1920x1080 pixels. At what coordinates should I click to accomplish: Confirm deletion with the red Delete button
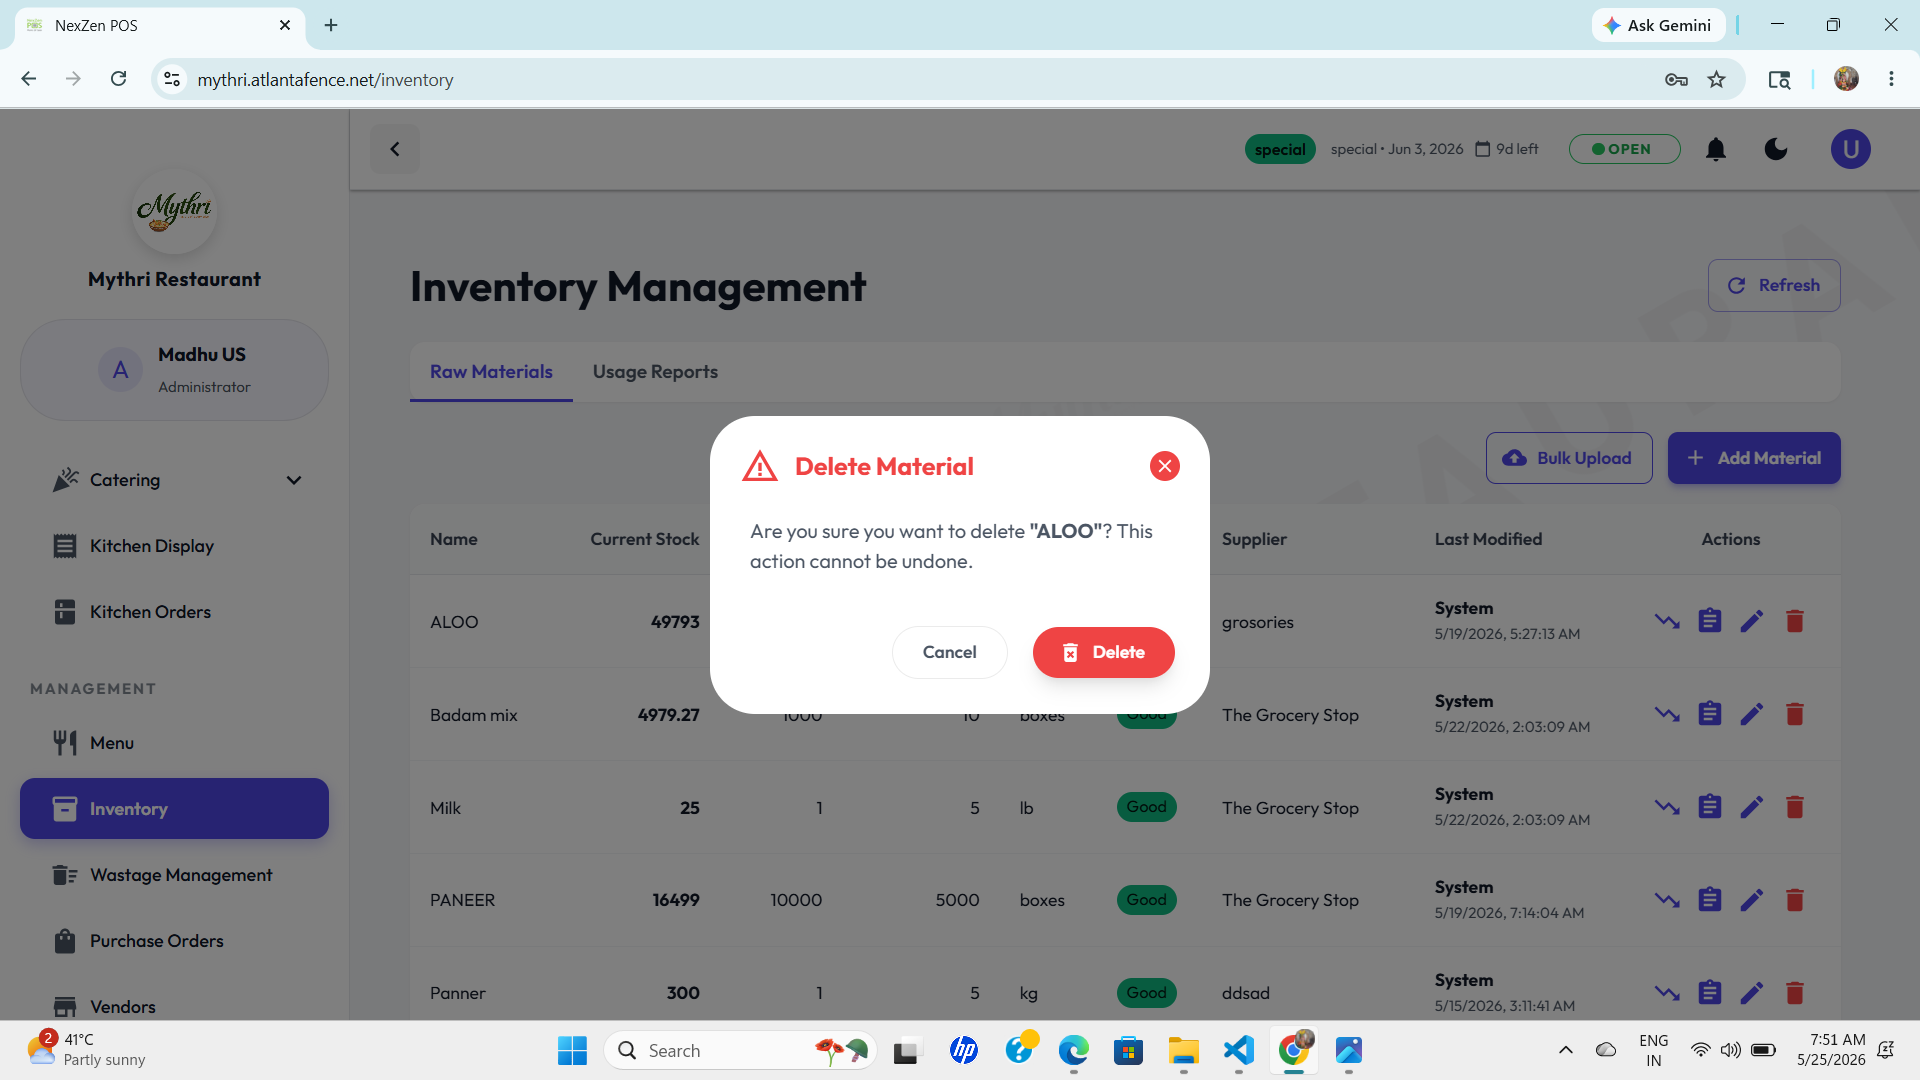1103,652
